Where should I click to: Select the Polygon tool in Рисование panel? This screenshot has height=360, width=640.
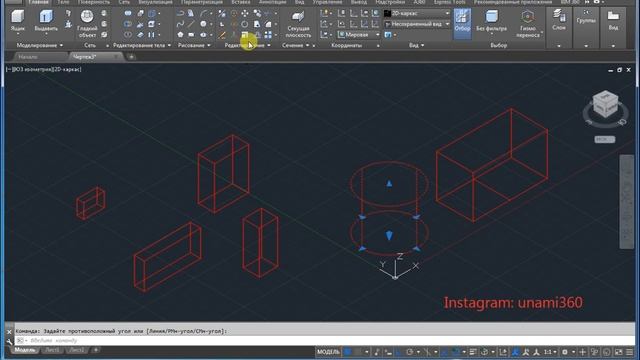180,35
